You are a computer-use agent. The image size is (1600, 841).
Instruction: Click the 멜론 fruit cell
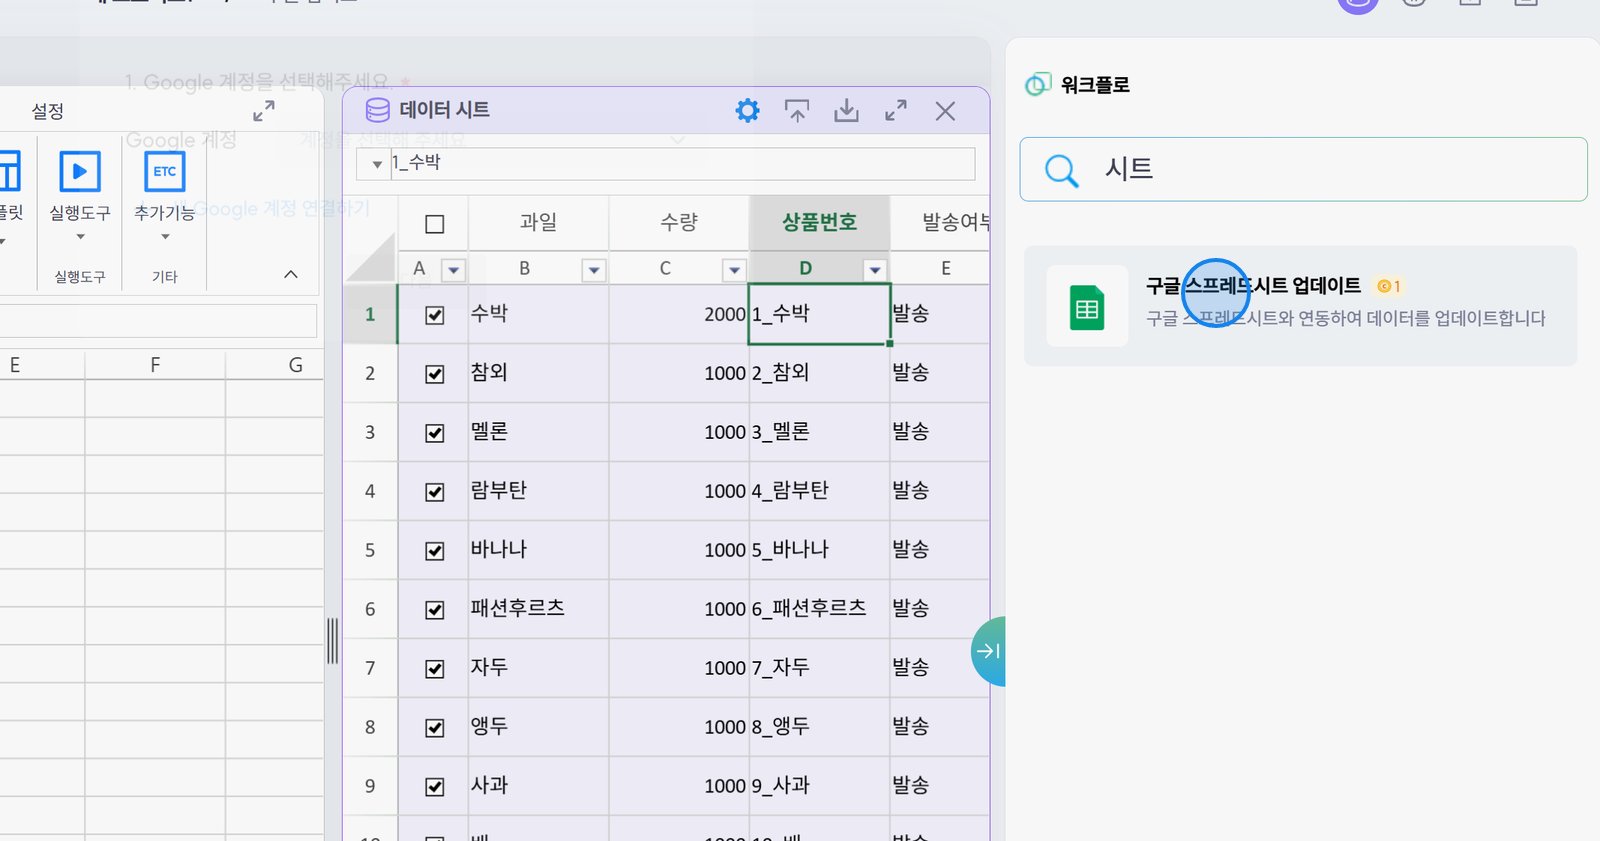tap(538, 432)
